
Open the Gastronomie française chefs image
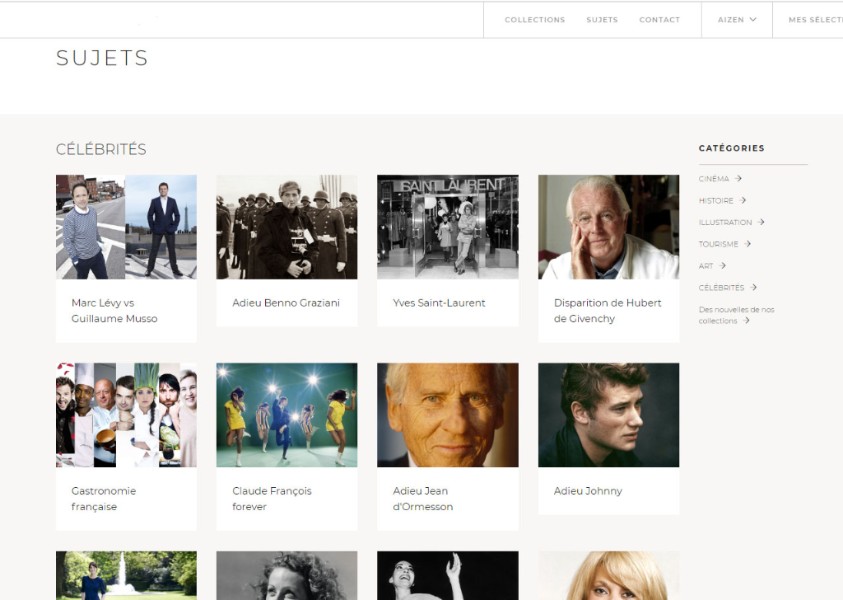tap(126, 415)
